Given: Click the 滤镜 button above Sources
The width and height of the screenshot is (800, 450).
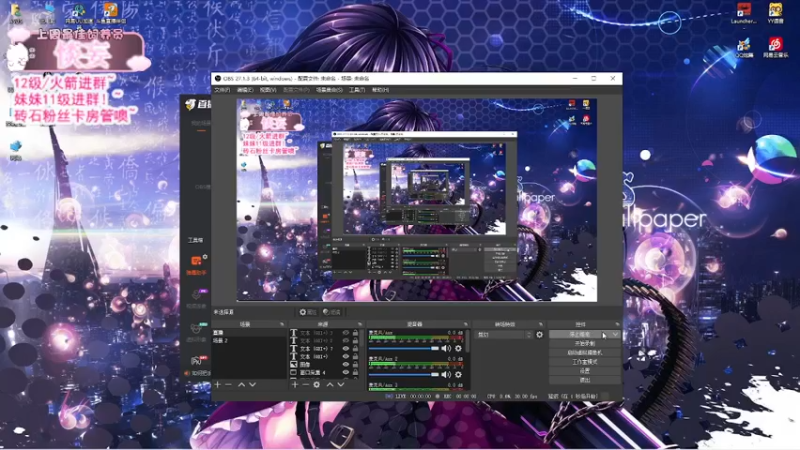Looking at the screenshot, I should pyautogui.click(x=332, y=312).
